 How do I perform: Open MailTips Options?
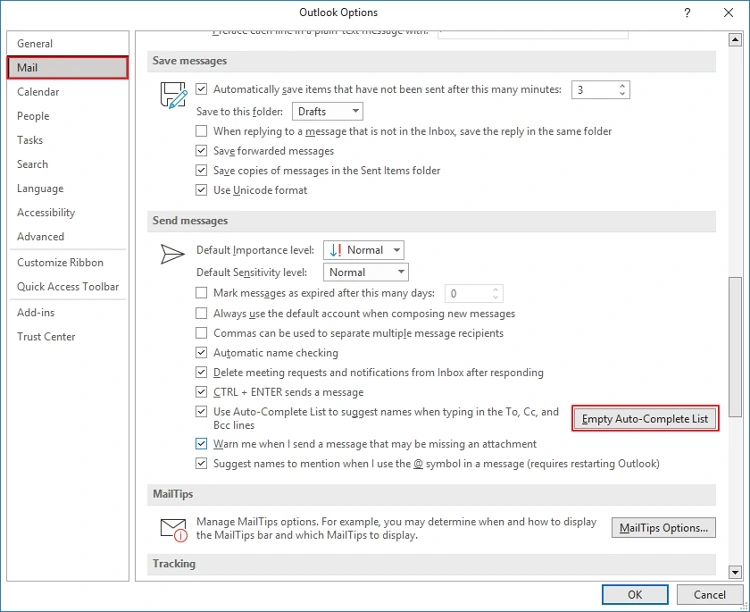click(663, 528)
